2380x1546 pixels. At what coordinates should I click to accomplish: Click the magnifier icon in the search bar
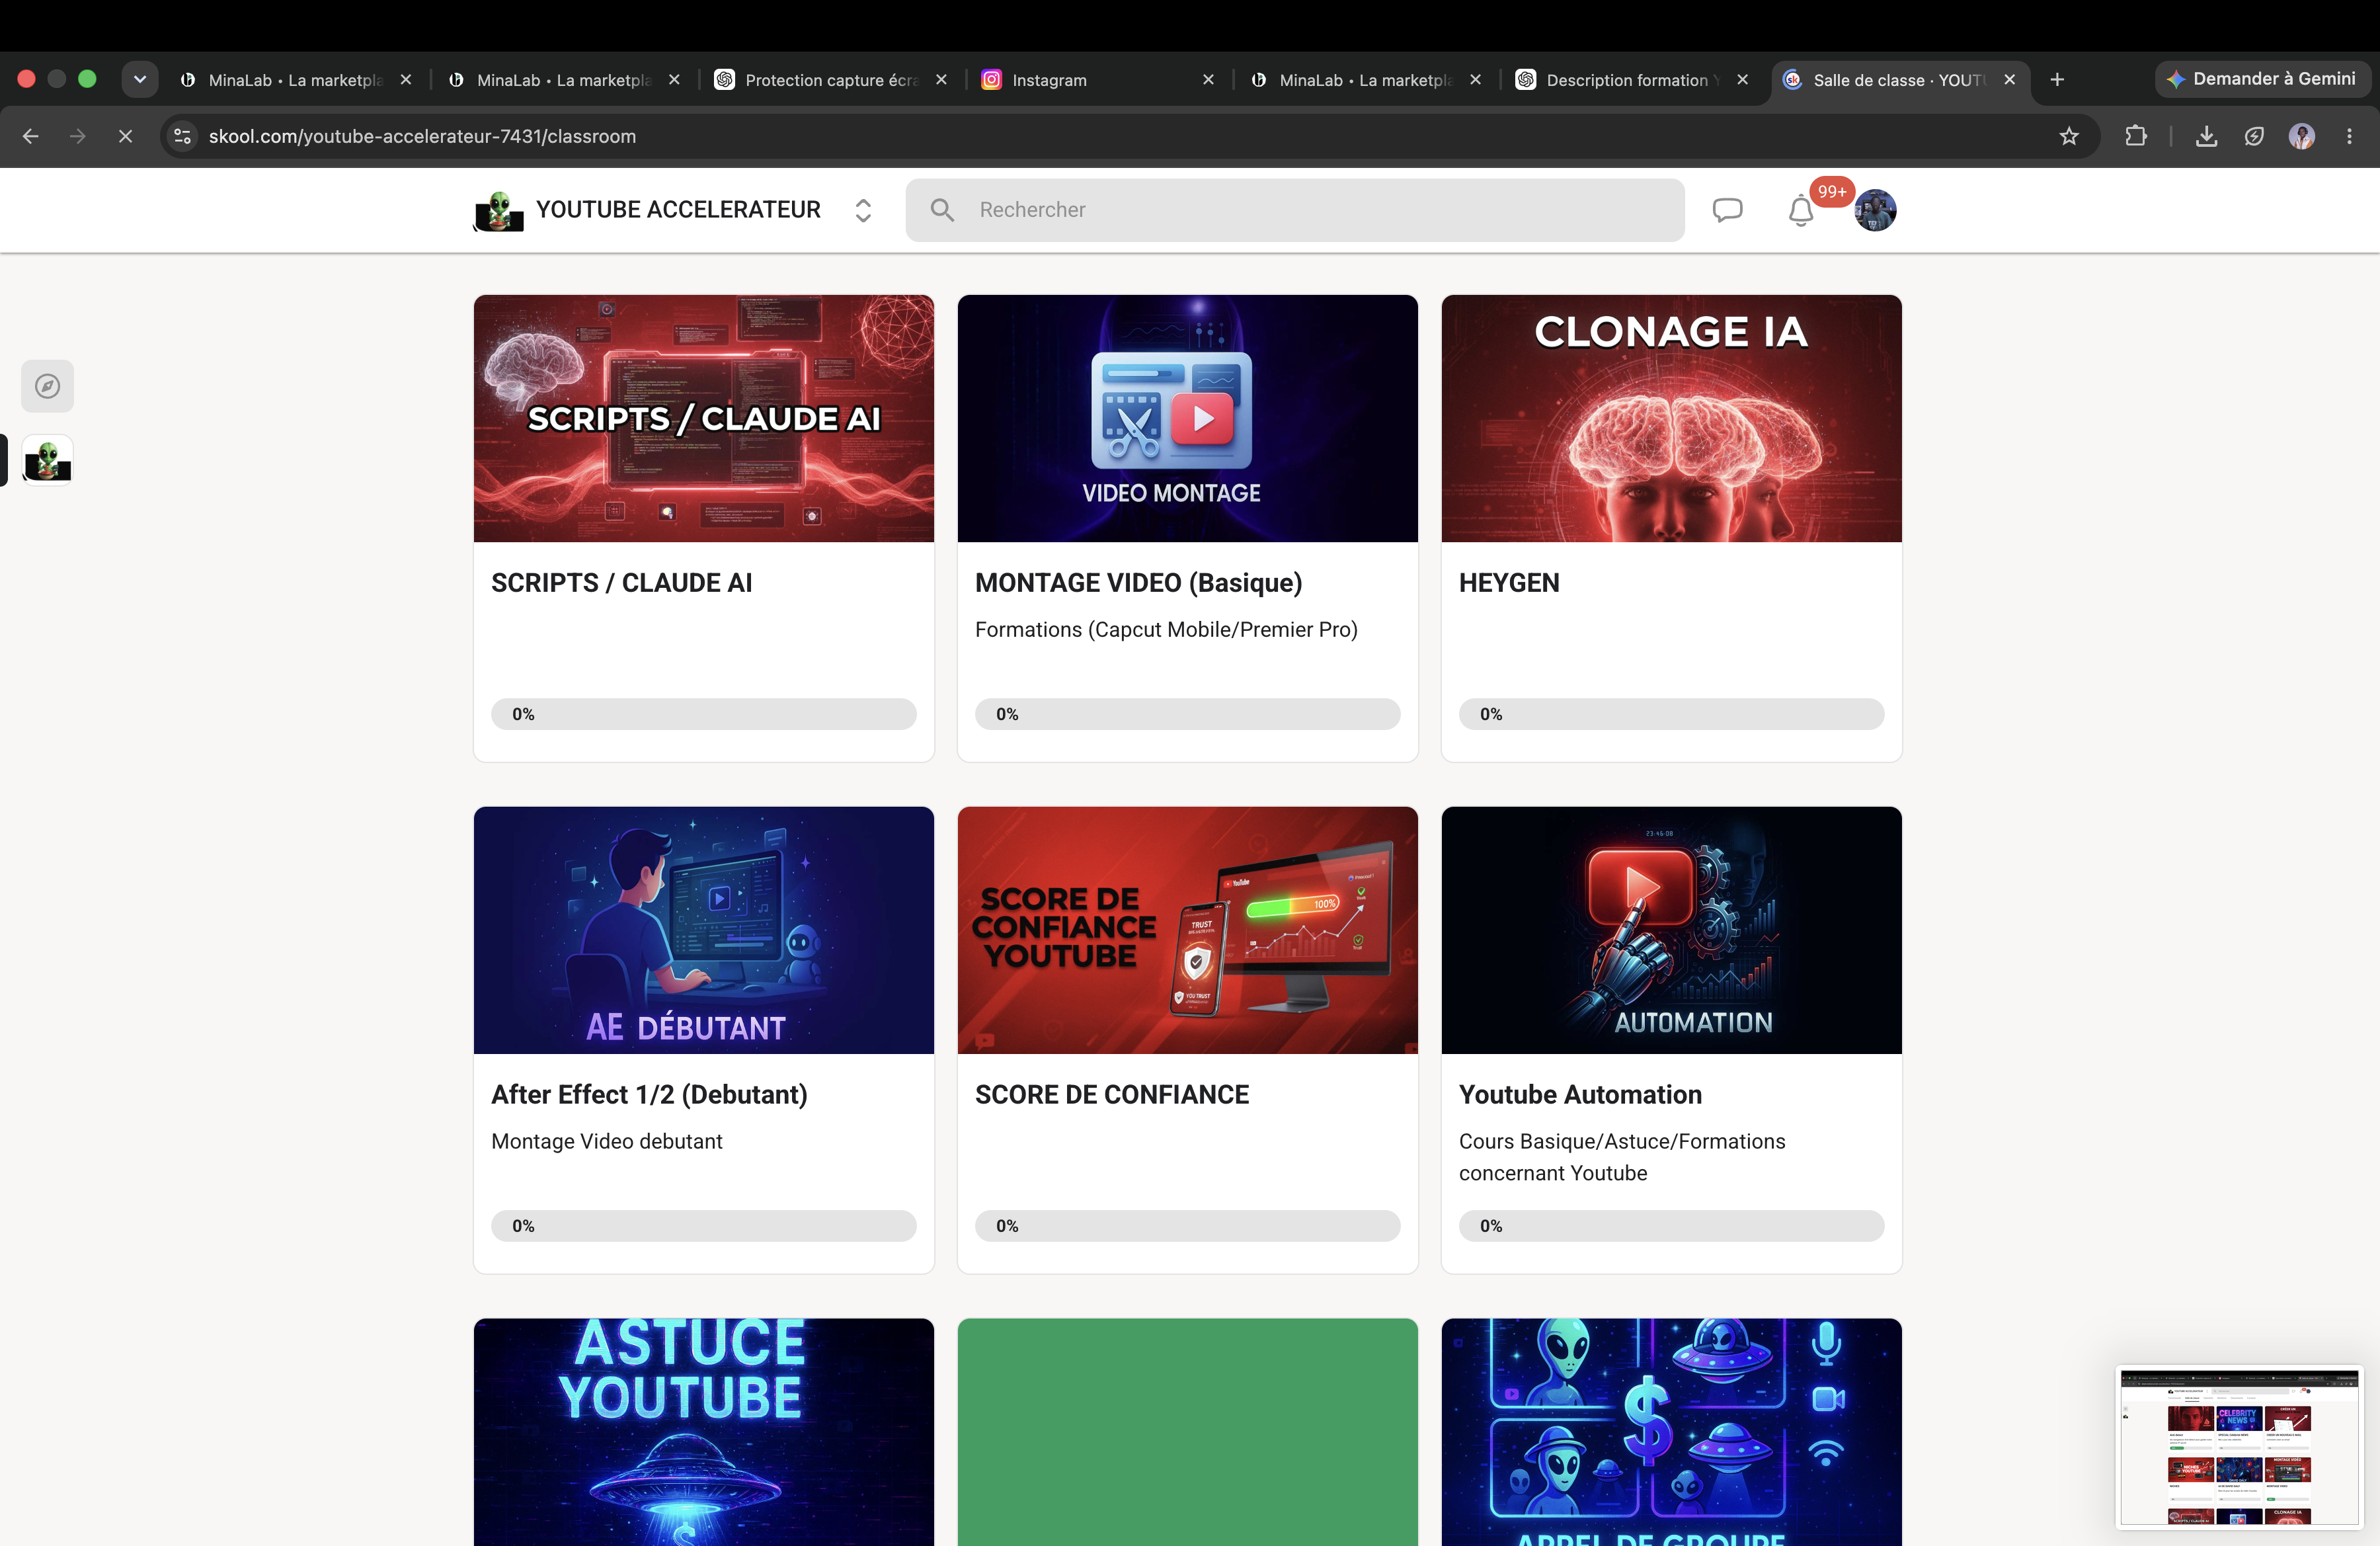(x=942, y=210)
